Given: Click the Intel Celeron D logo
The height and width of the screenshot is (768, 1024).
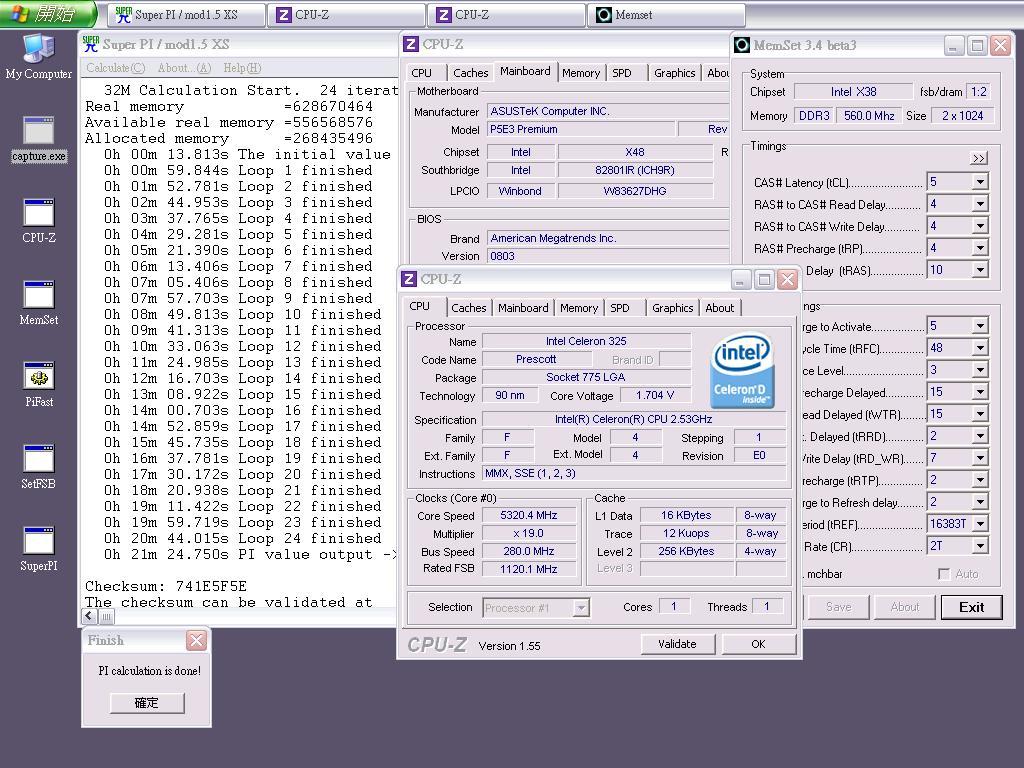Looking at the screenshot, I should (x=743, y=371).
